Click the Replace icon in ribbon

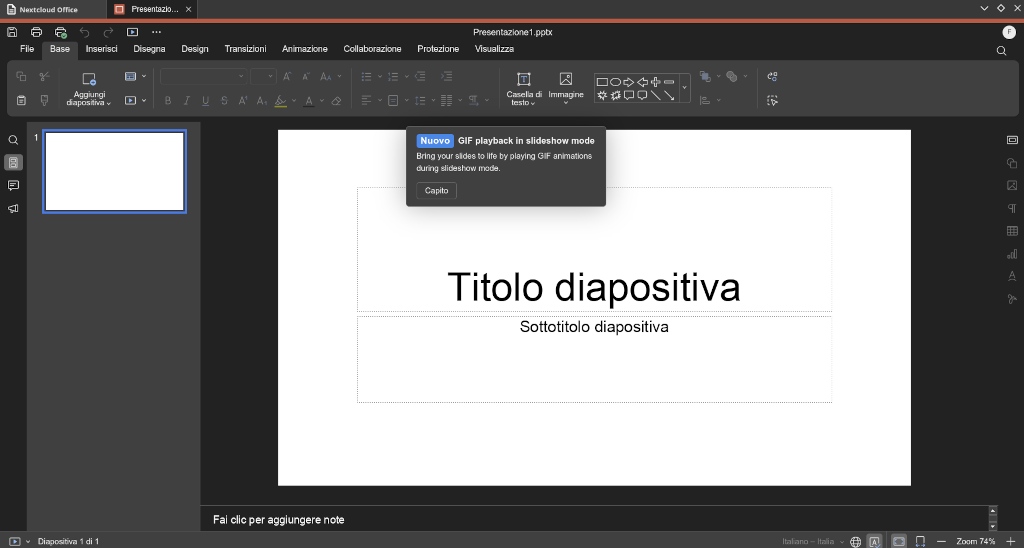(x=773, y=76)
